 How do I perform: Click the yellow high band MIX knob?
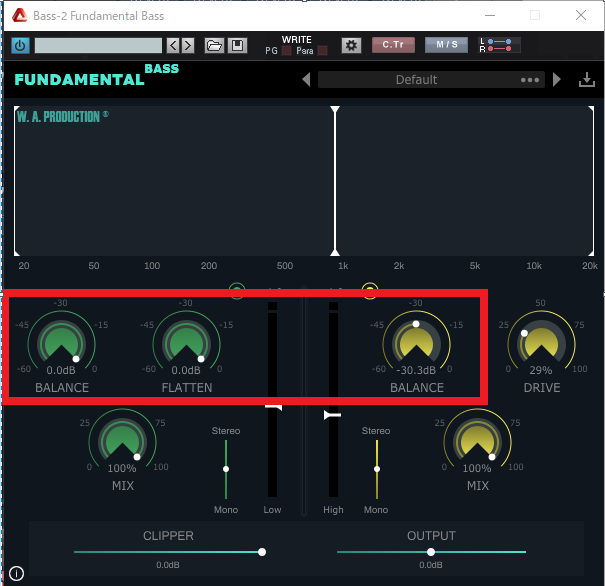pos(477,441)
